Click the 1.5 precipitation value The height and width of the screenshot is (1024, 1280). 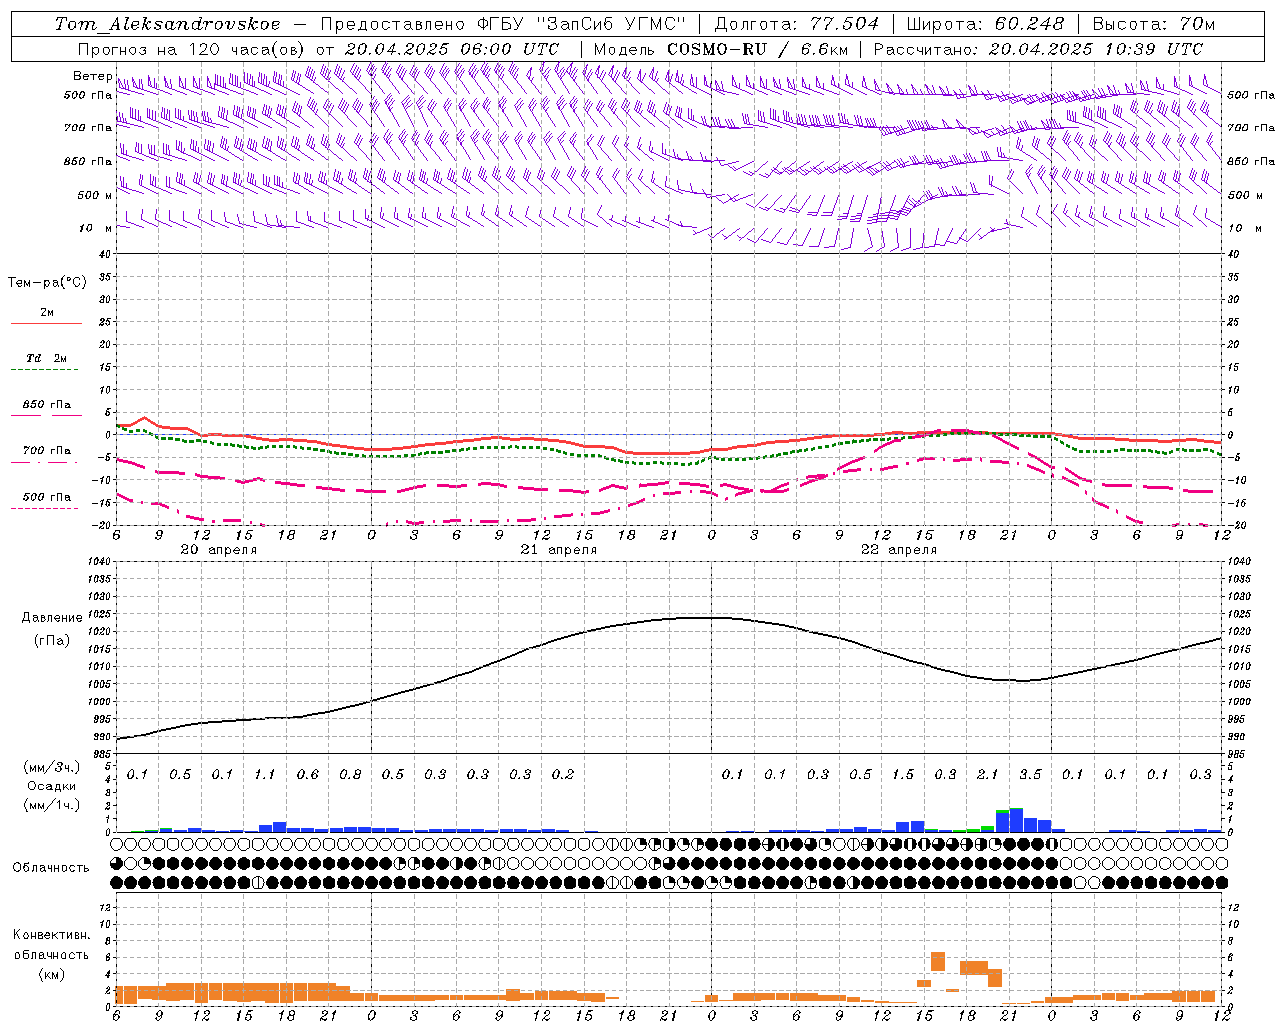(x=902, y=775)
